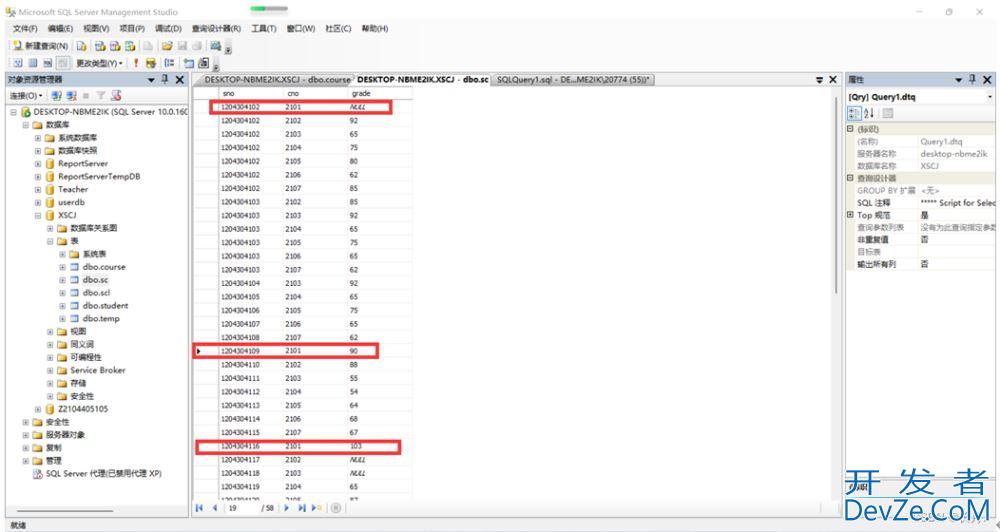The image size is (1000, 532).
Task: Show the Criteria pane icon
Action: pos(33,63)
